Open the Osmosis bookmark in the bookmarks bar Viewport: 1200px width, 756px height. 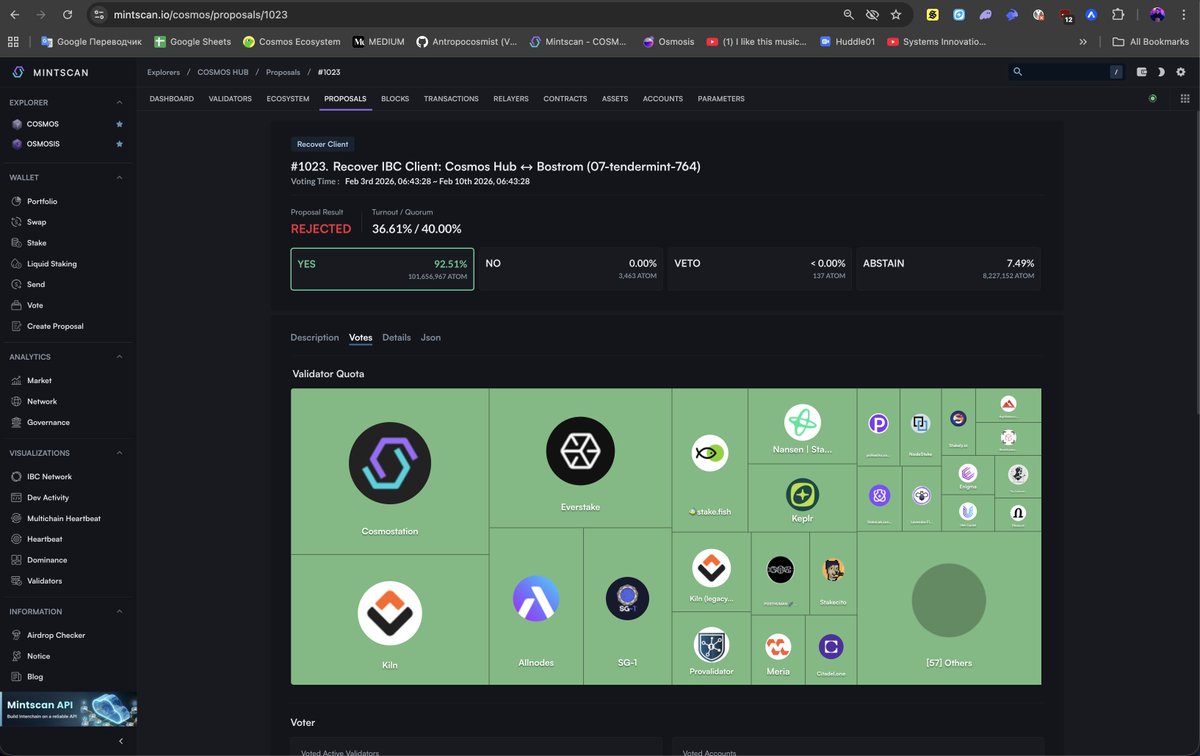(668, 41)
